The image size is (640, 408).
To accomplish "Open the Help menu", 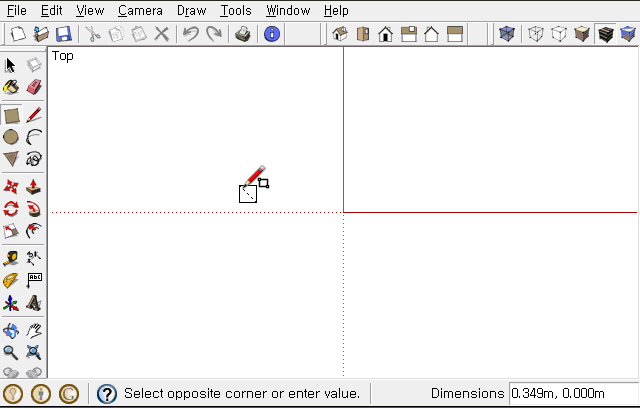I will point(336,10).
